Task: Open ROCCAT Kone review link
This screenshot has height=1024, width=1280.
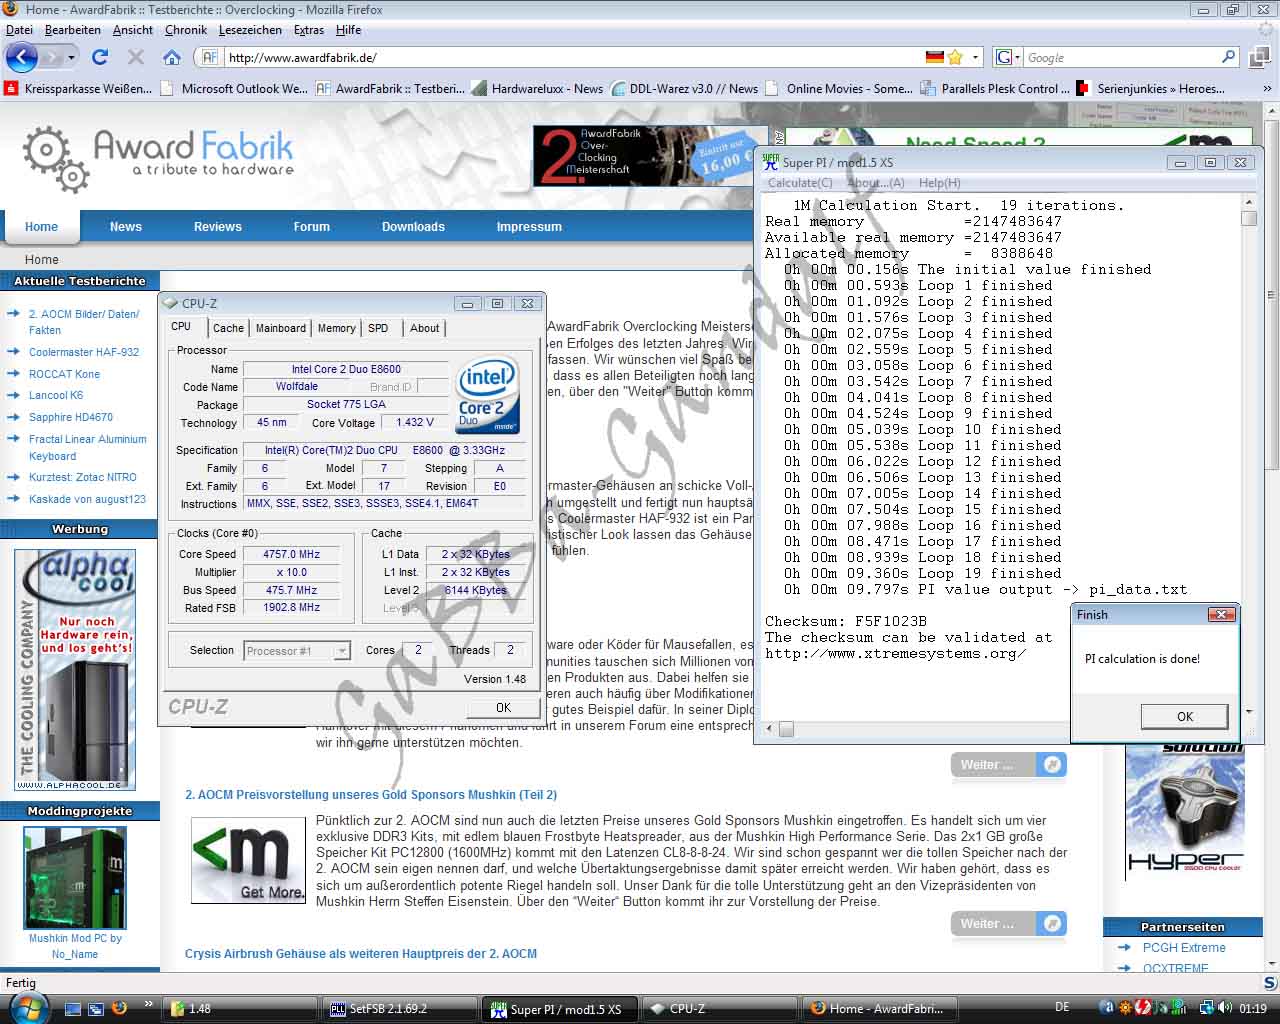Action: [x=64, y=374]
